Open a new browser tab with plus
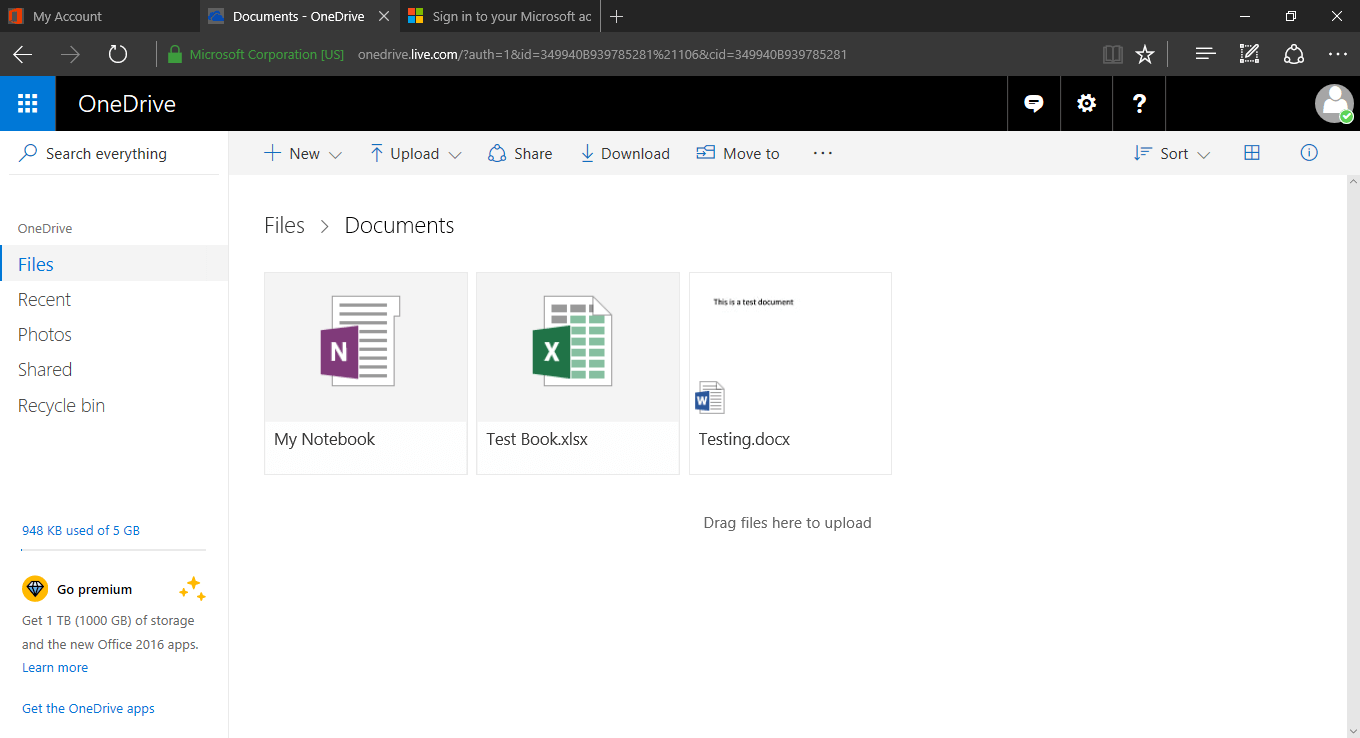 click(x=617, y=16)
